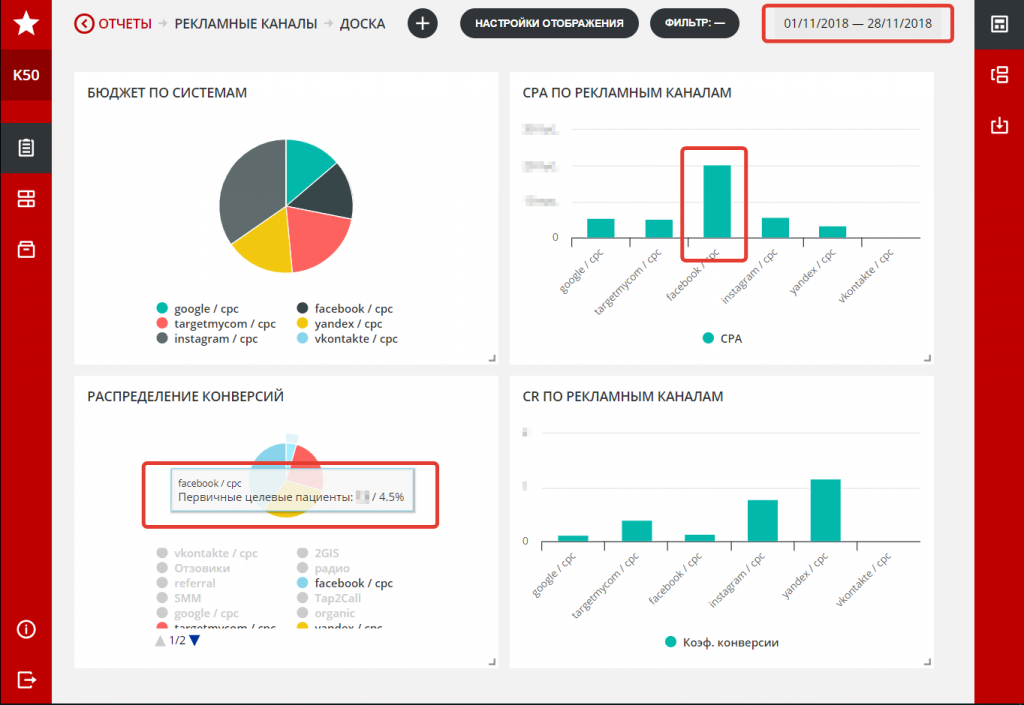
Task: Click the instagram / cpc bar in CPA chart
Action: click(x=775, y=228)
